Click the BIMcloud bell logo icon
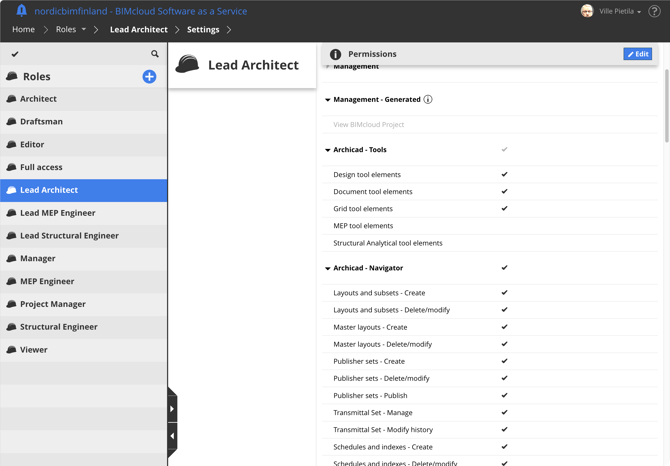This screenshot has width=670, height=466. [x=21, y=11]
